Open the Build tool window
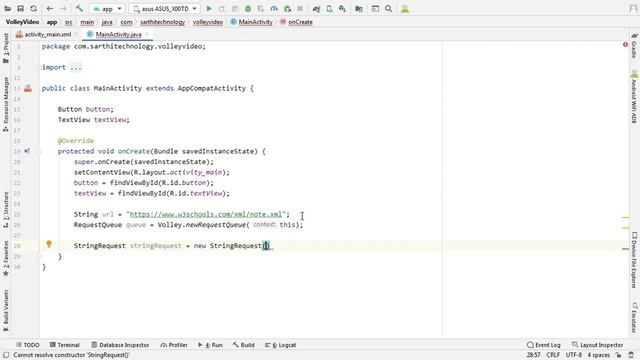 244,345
